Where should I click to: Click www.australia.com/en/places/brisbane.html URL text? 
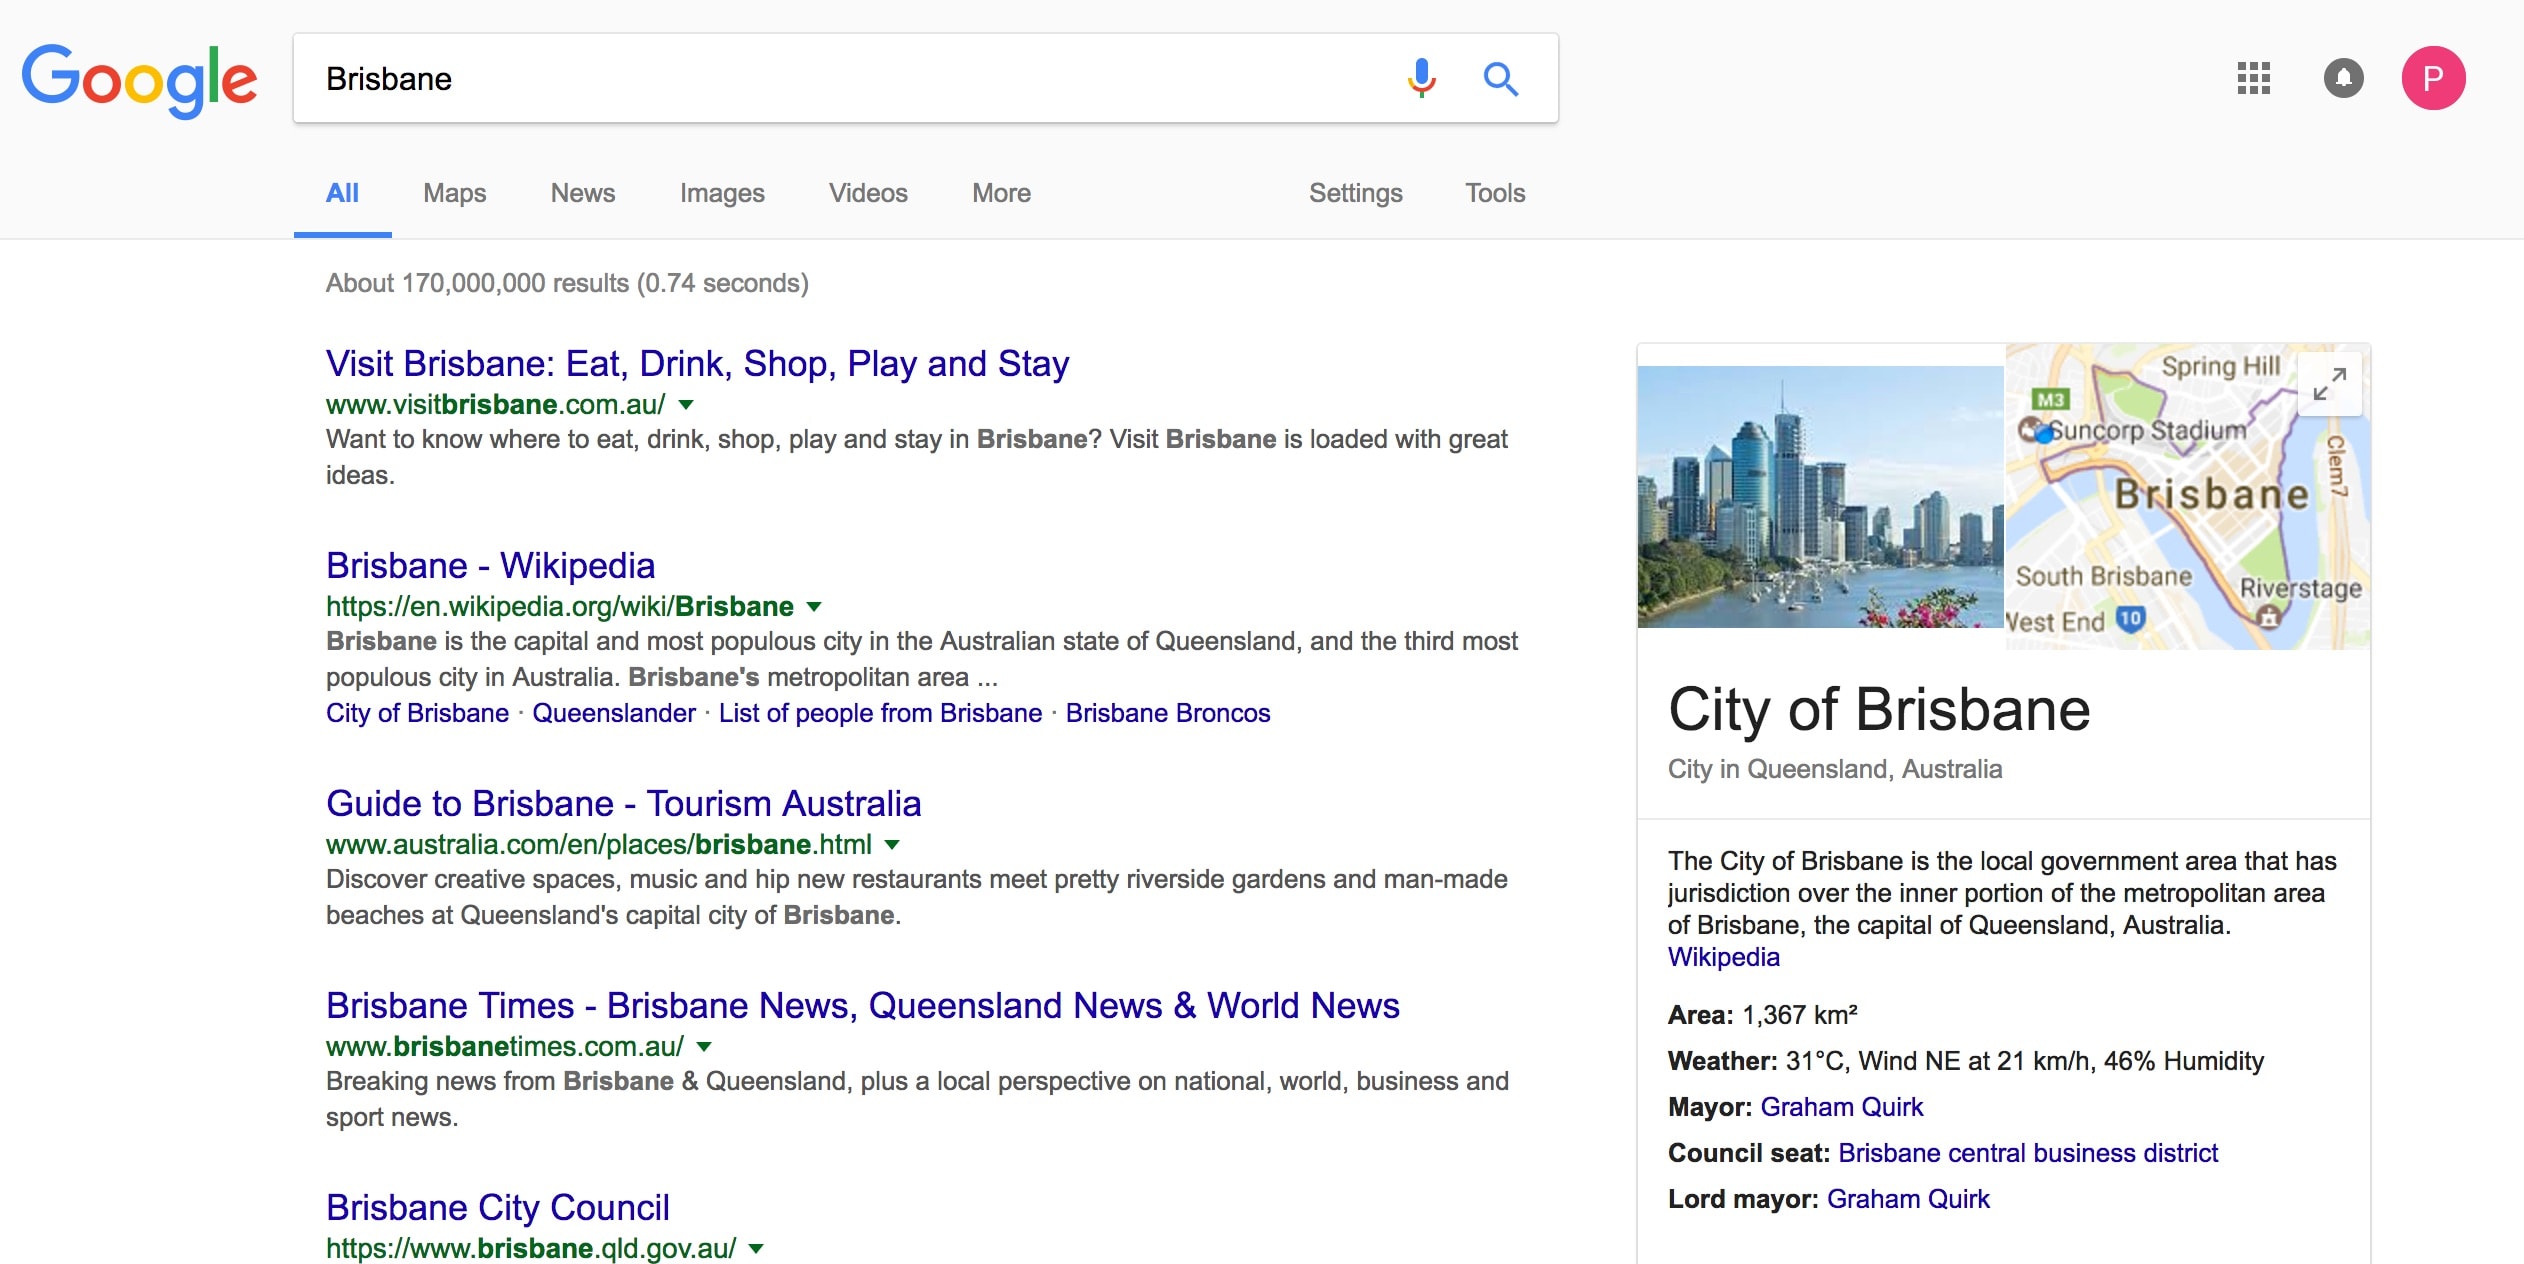coord(598,845)
